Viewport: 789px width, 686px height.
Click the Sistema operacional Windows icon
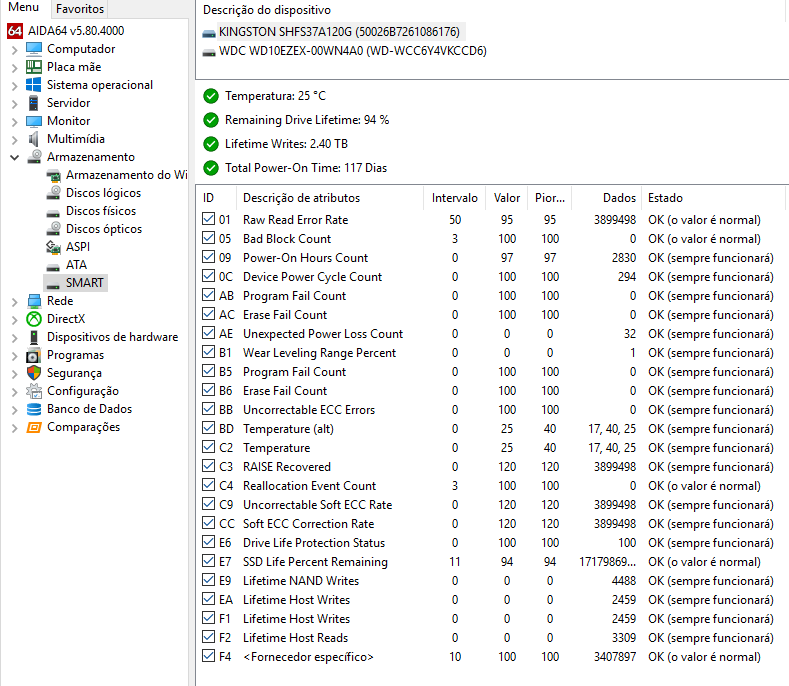(x=34, y=85)
